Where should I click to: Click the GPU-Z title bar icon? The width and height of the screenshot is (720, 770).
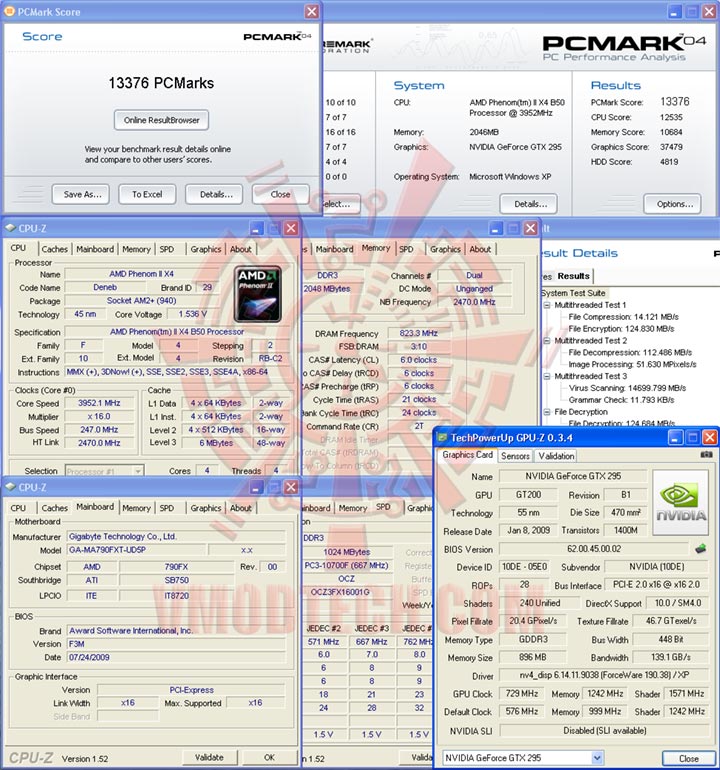[442, 438]
